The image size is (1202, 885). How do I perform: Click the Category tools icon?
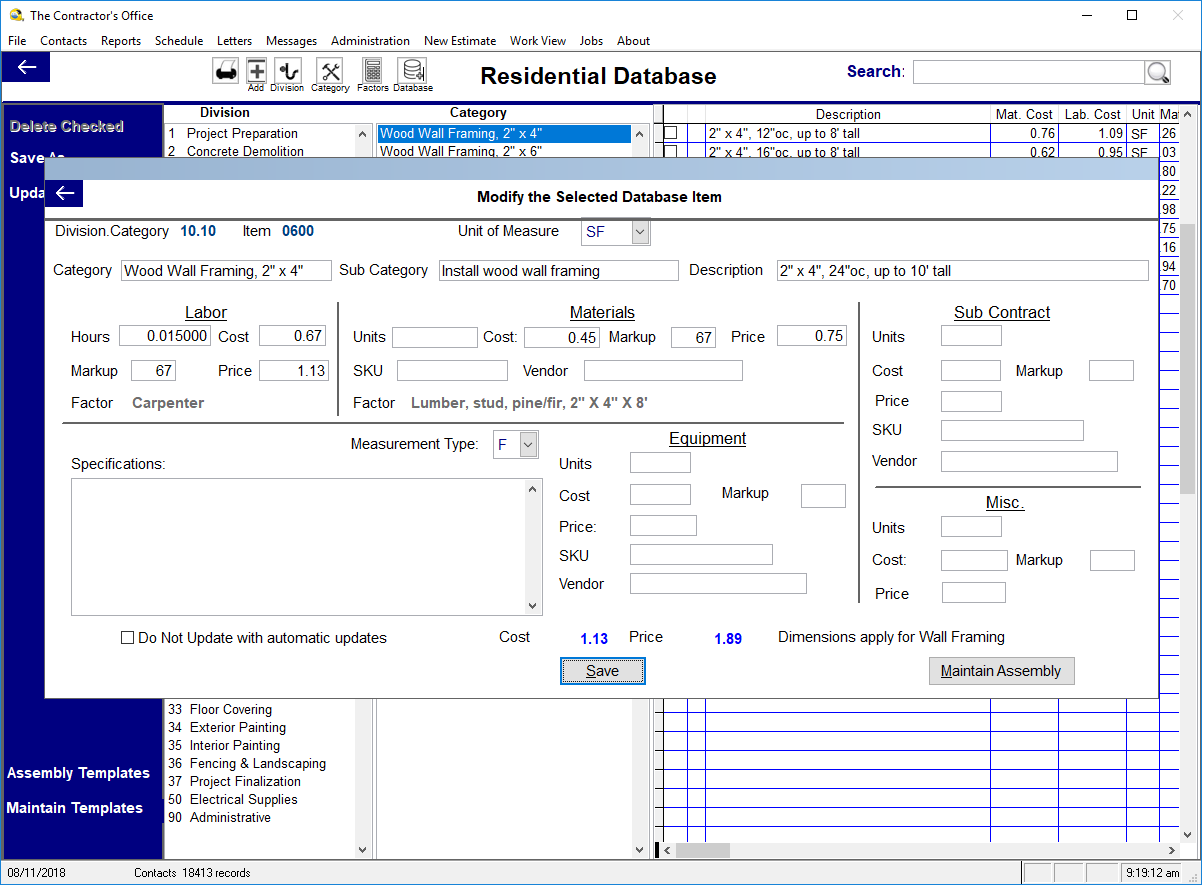tap(330, 71)
